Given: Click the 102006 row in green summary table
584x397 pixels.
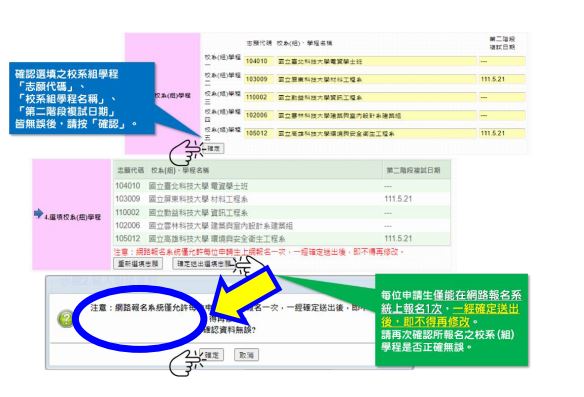Looking at the screenshot, I should pyautogui.click(x=282, y=226).
